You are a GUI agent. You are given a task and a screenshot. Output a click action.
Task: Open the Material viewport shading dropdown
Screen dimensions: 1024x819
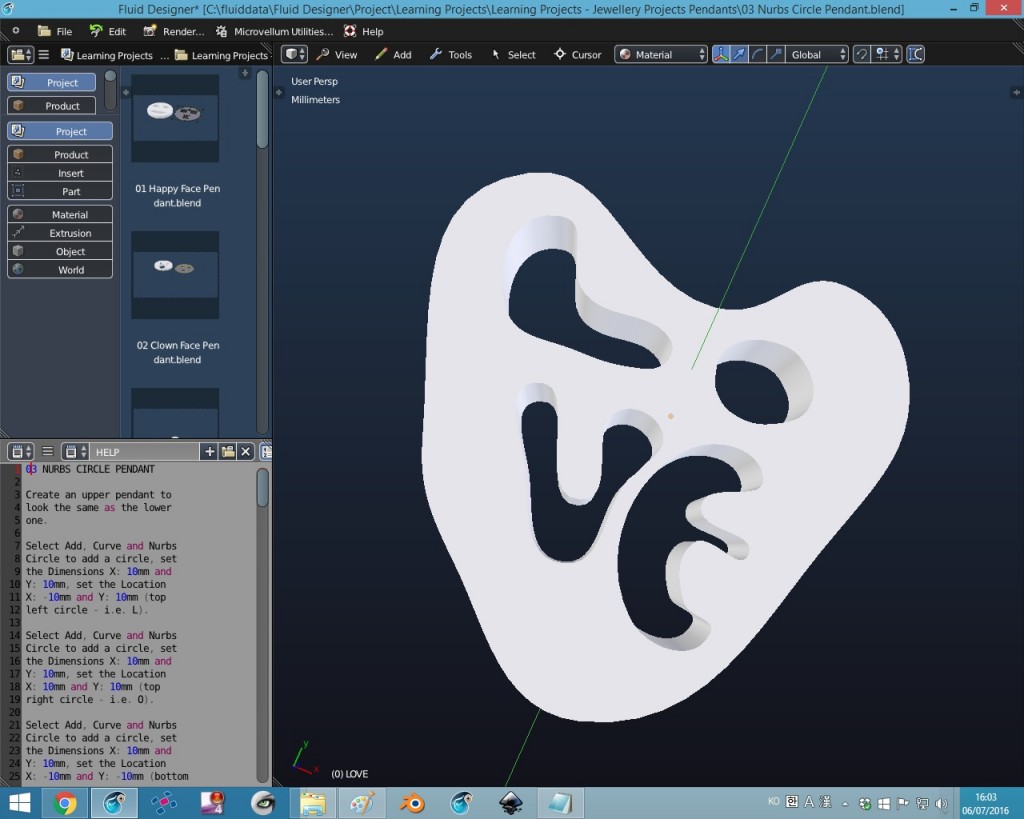coord(660,54)
